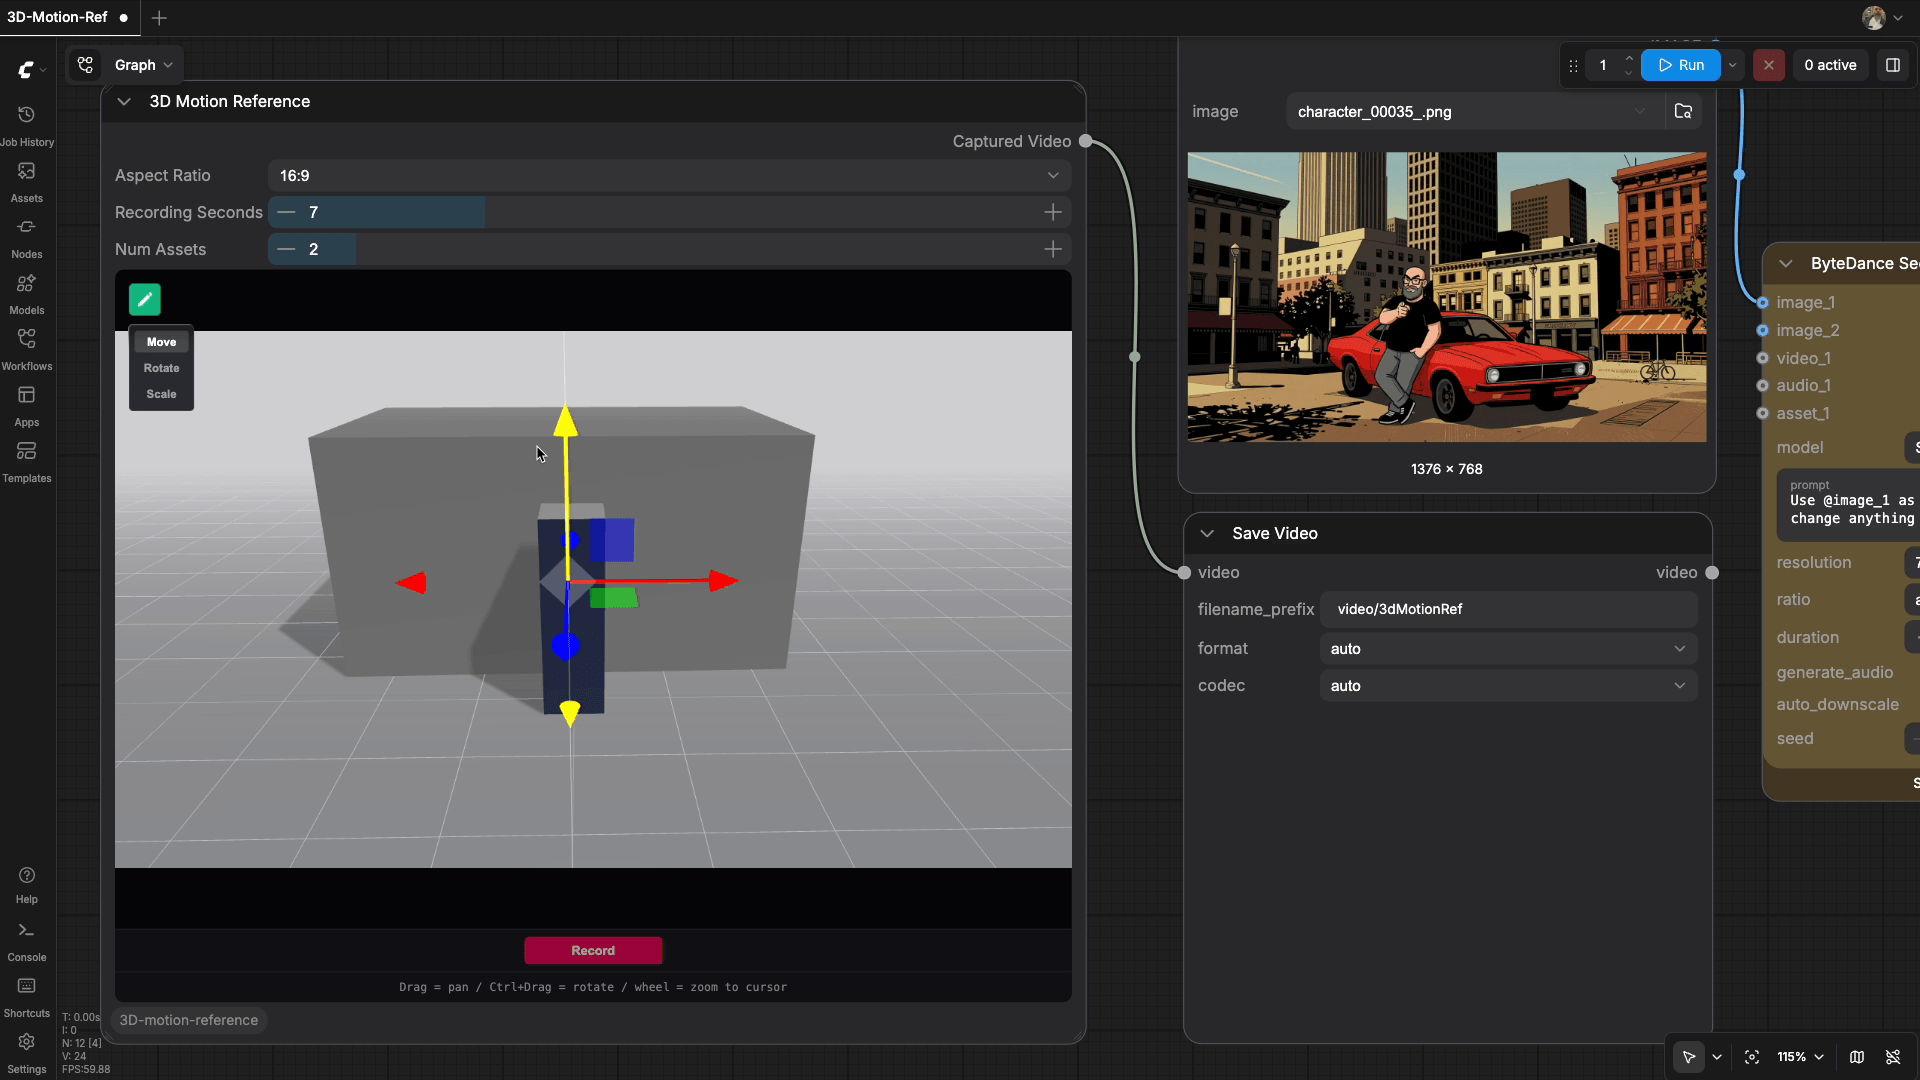Click the green pencil edit icon
The height and width of the screenshot is (1080, 1920).
(x=145, y=299)
